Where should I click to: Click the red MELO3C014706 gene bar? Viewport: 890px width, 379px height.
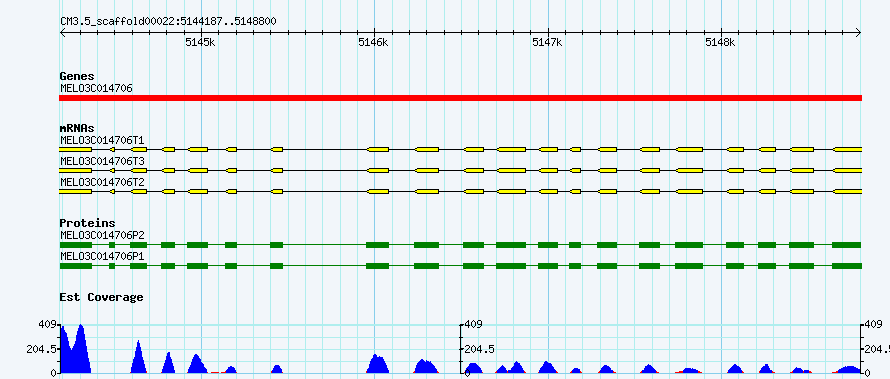460,98
